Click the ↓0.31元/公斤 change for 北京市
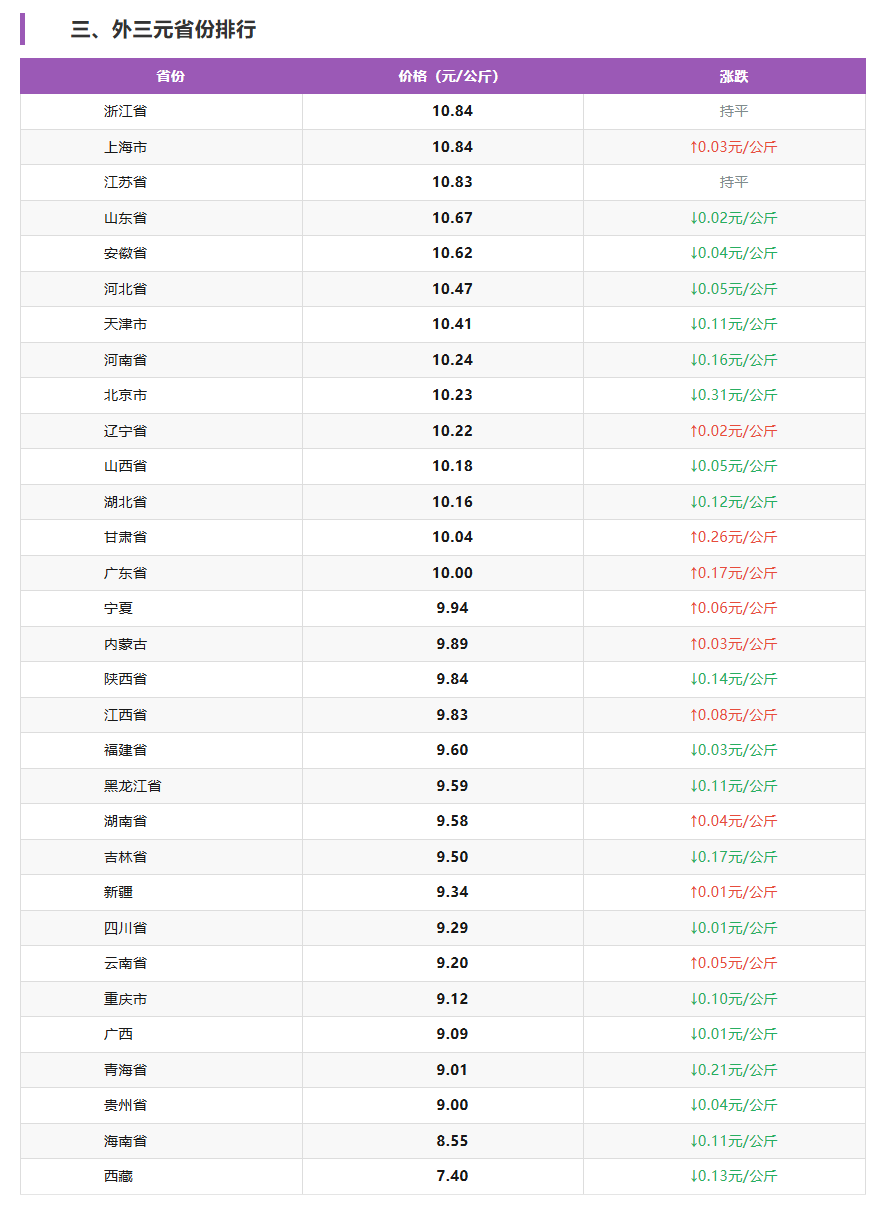885x1209 pixels. coord(733,395)
